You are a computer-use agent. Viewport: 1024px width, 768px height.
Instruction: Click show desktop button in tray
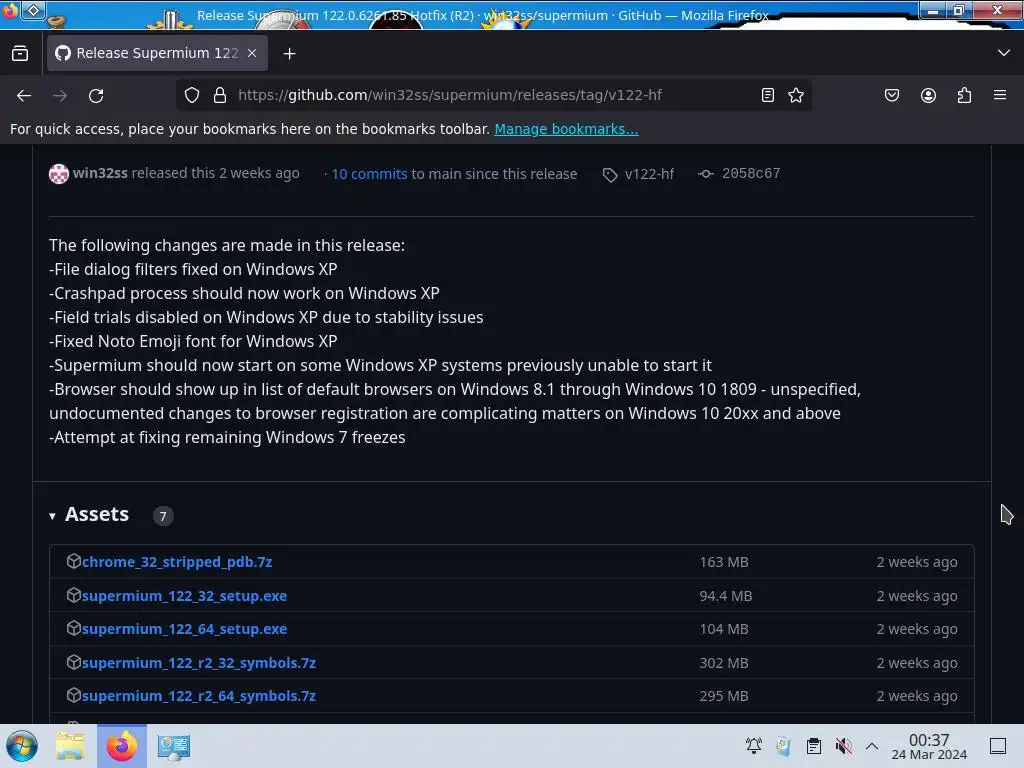[x=998, y=746]
